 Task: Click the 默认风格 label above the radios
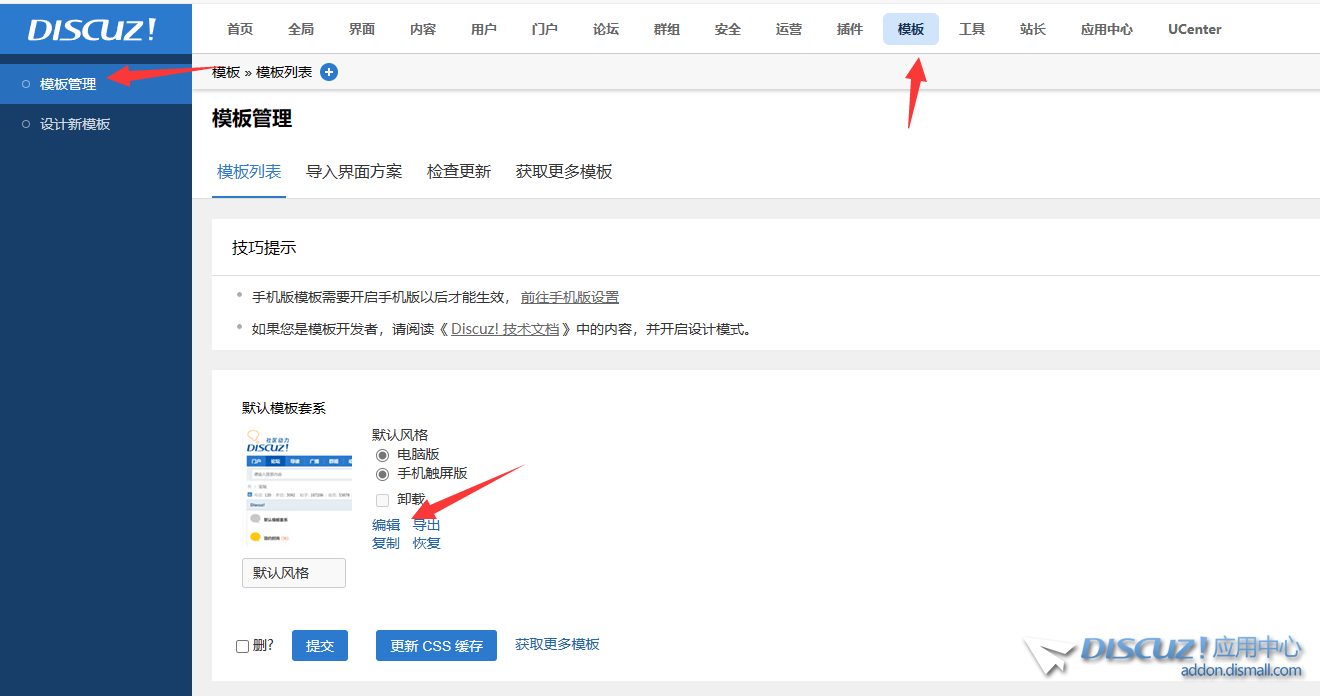point(400,435)
